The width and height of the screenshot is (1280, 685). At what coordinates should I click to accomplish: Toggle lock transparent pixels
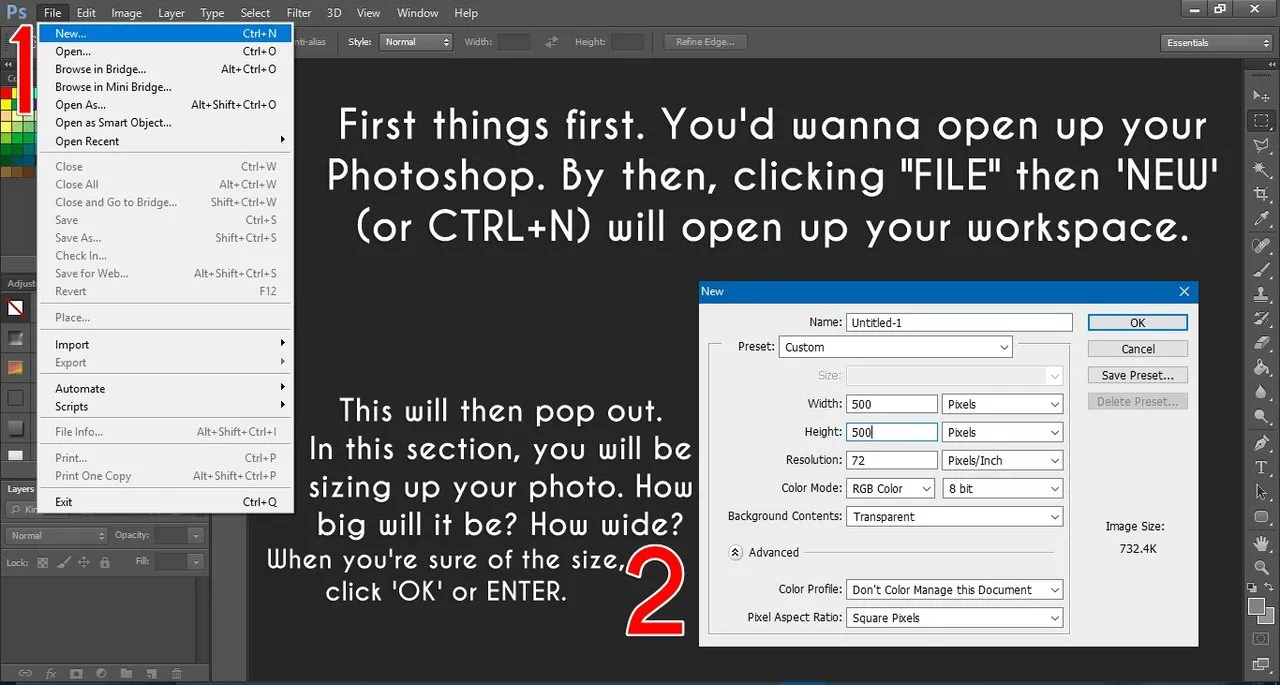[42, 563]
